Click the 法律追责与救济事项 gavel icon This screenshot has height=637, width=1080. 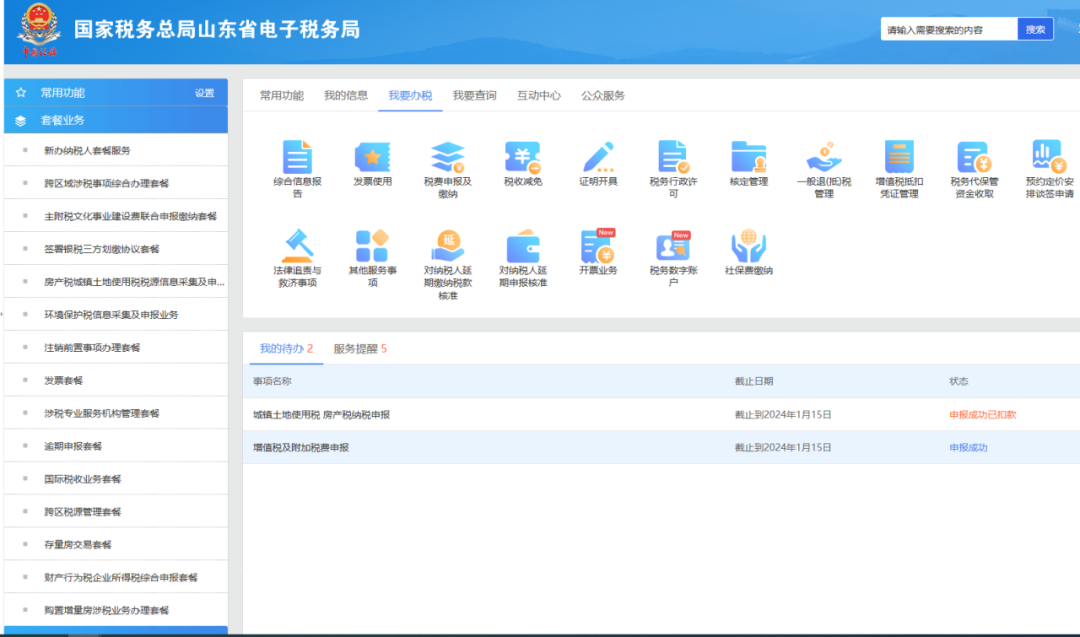point(297,246)
